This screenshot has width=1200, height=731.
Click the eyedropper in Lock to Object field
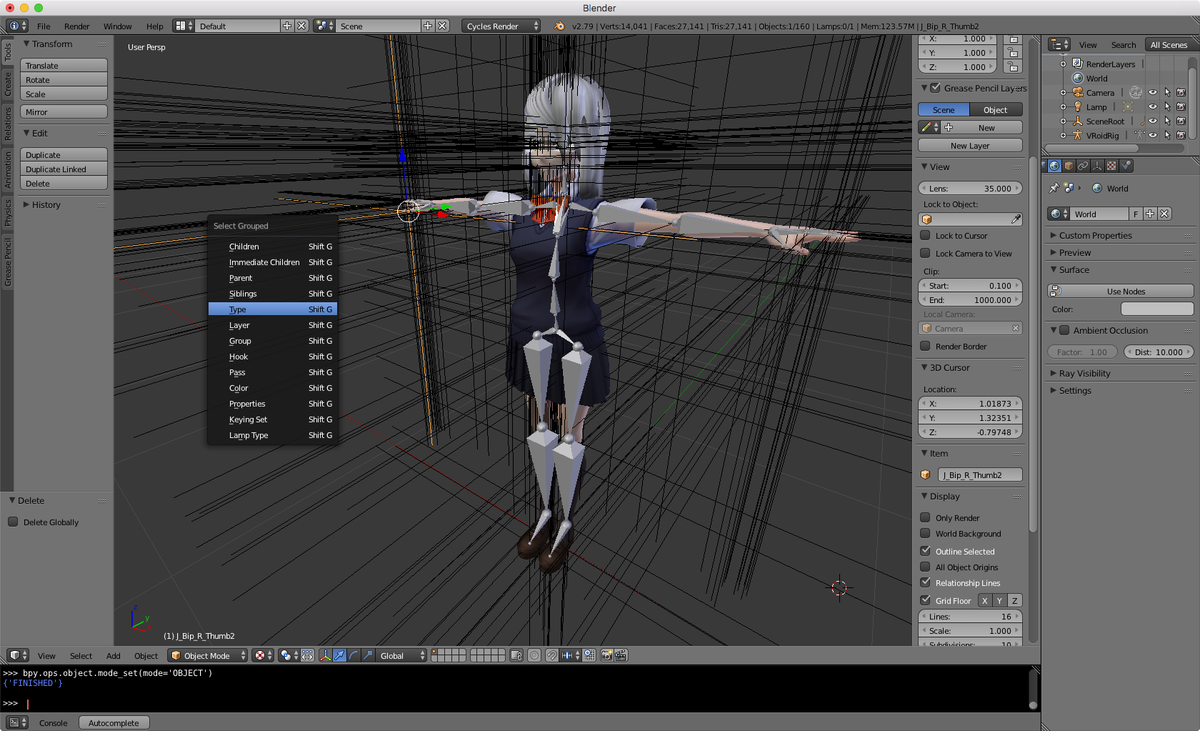click(x=1016, y=219)
